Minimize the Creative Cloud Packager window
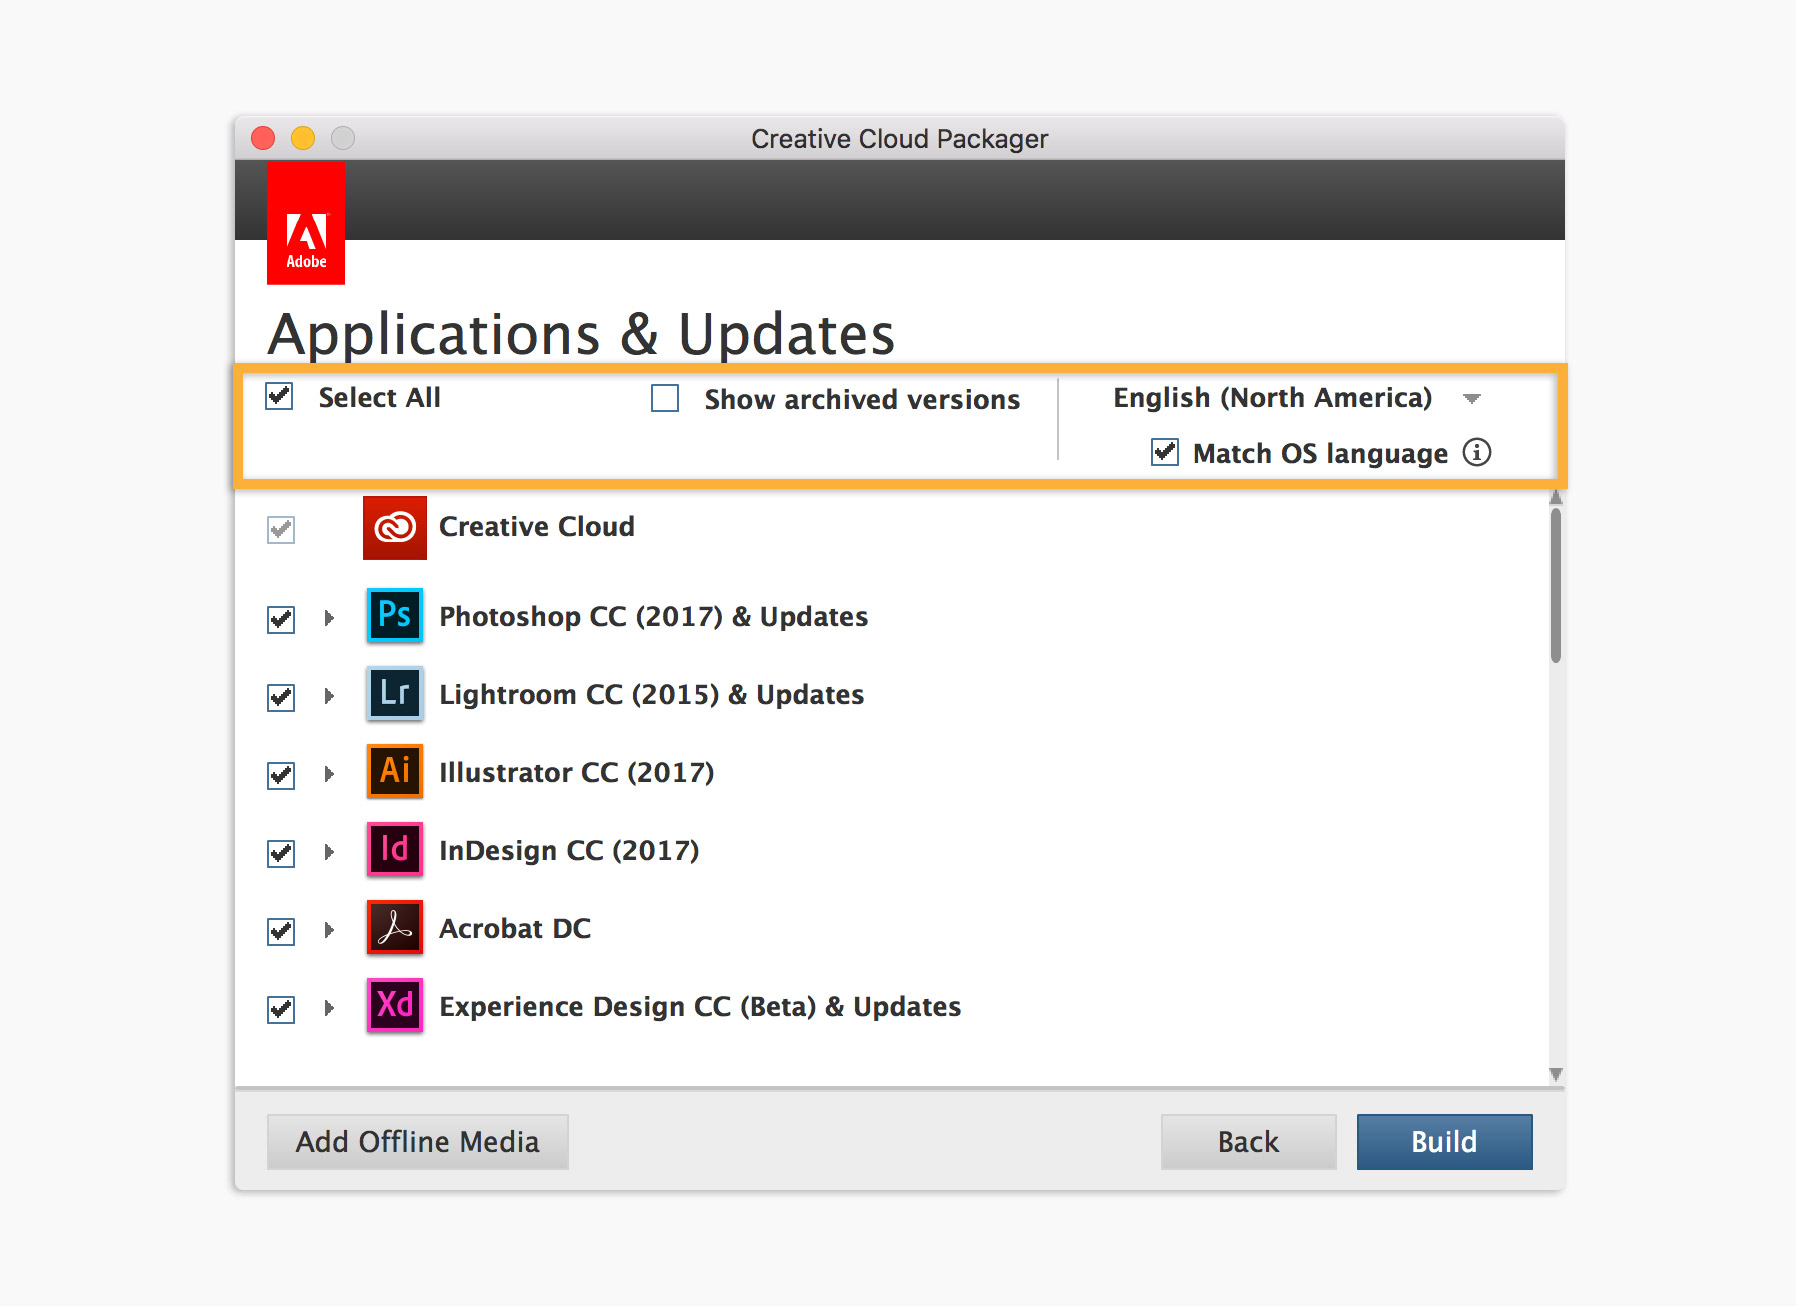 tap(303, 138)
